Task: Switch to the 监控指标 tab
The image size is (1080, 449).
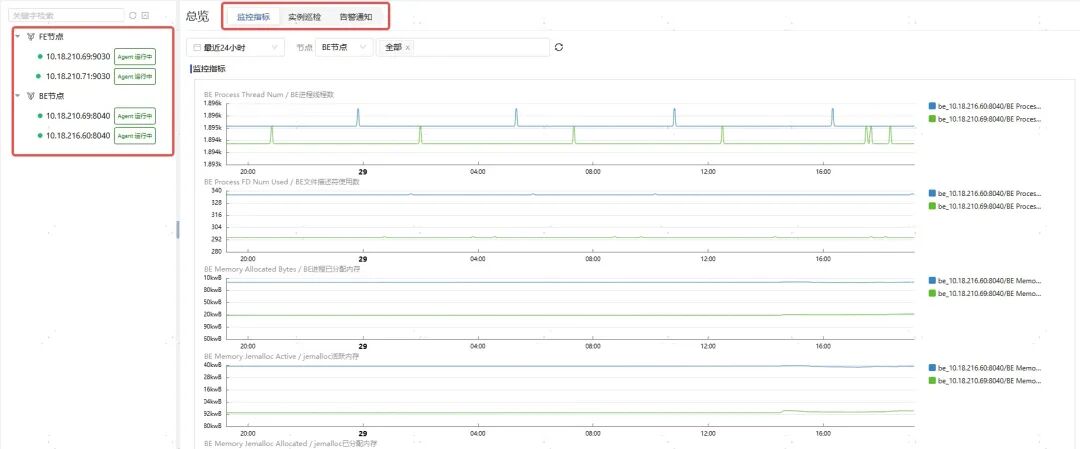Action: point(253,17)
